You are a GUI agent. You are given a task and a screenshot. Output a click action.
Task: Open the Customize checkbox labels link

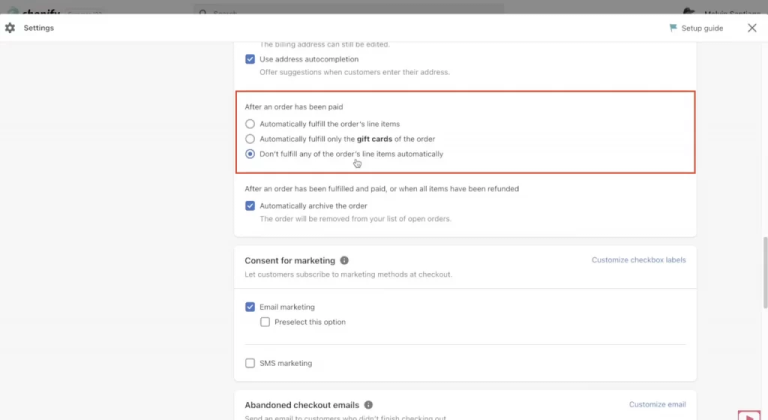point(638,260)
